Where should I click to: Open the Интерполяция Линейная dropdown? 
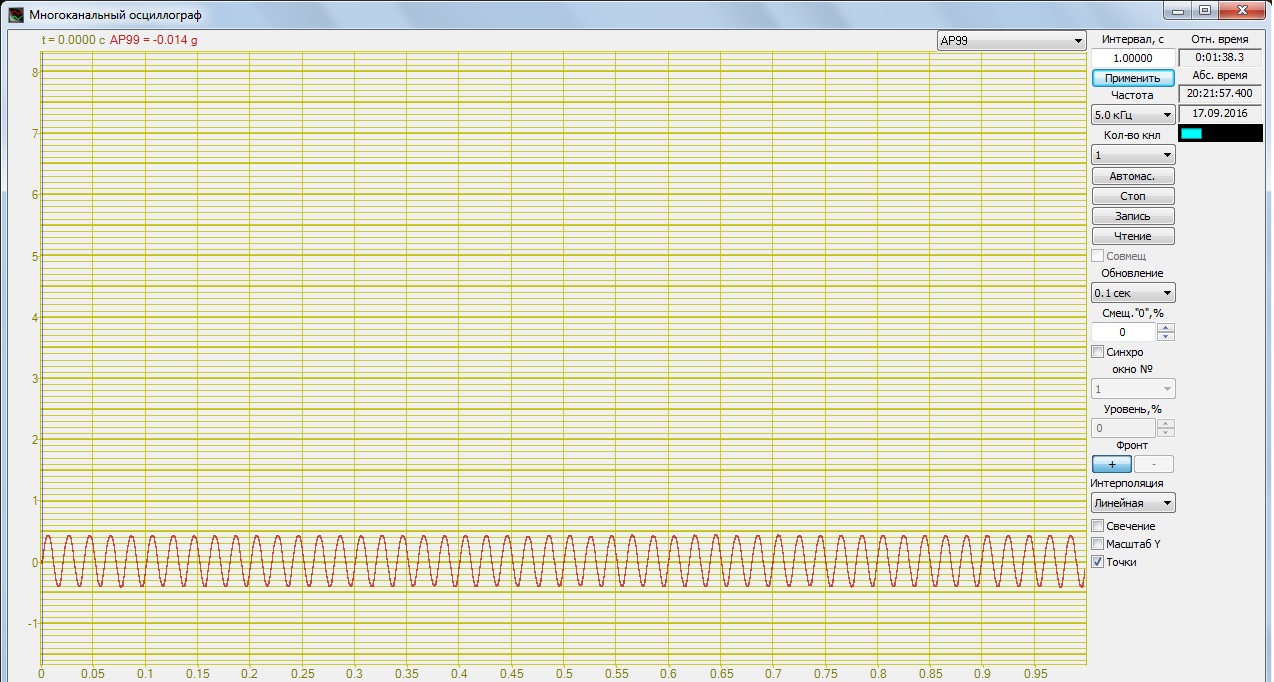1133,503
